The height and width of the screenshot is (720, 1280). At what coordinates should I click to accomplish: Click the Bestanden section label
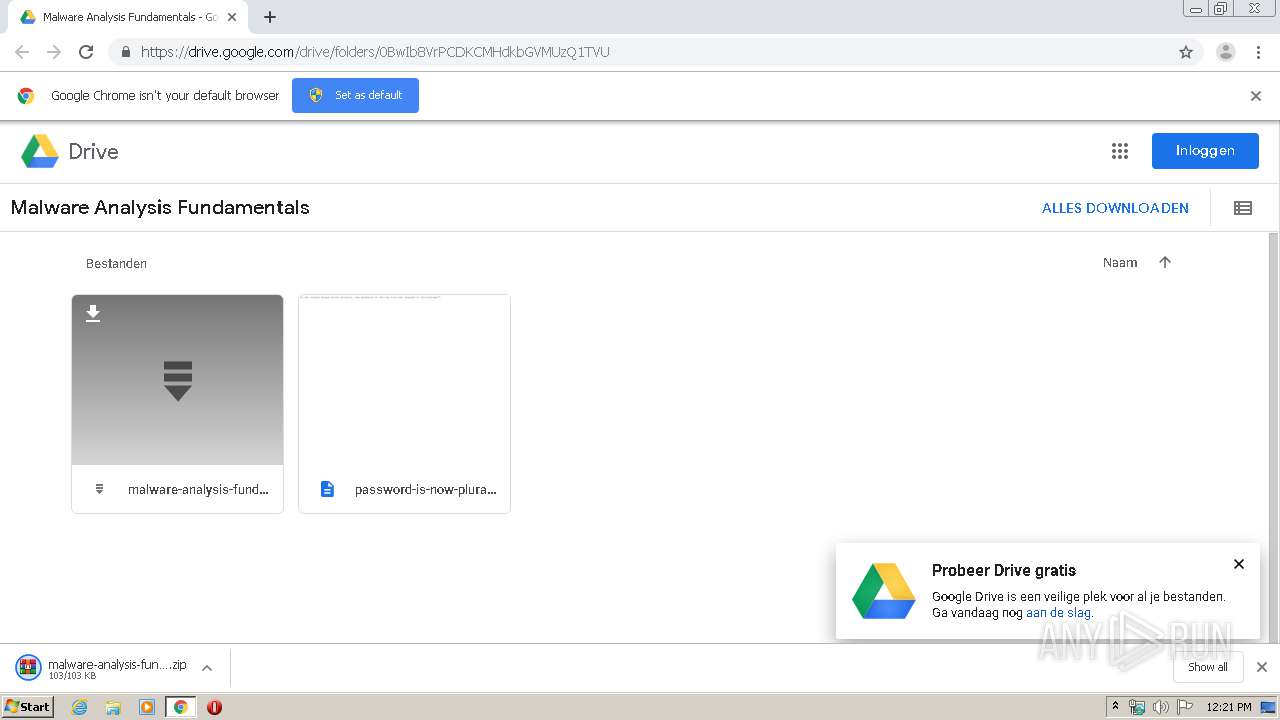coord(116,264)
